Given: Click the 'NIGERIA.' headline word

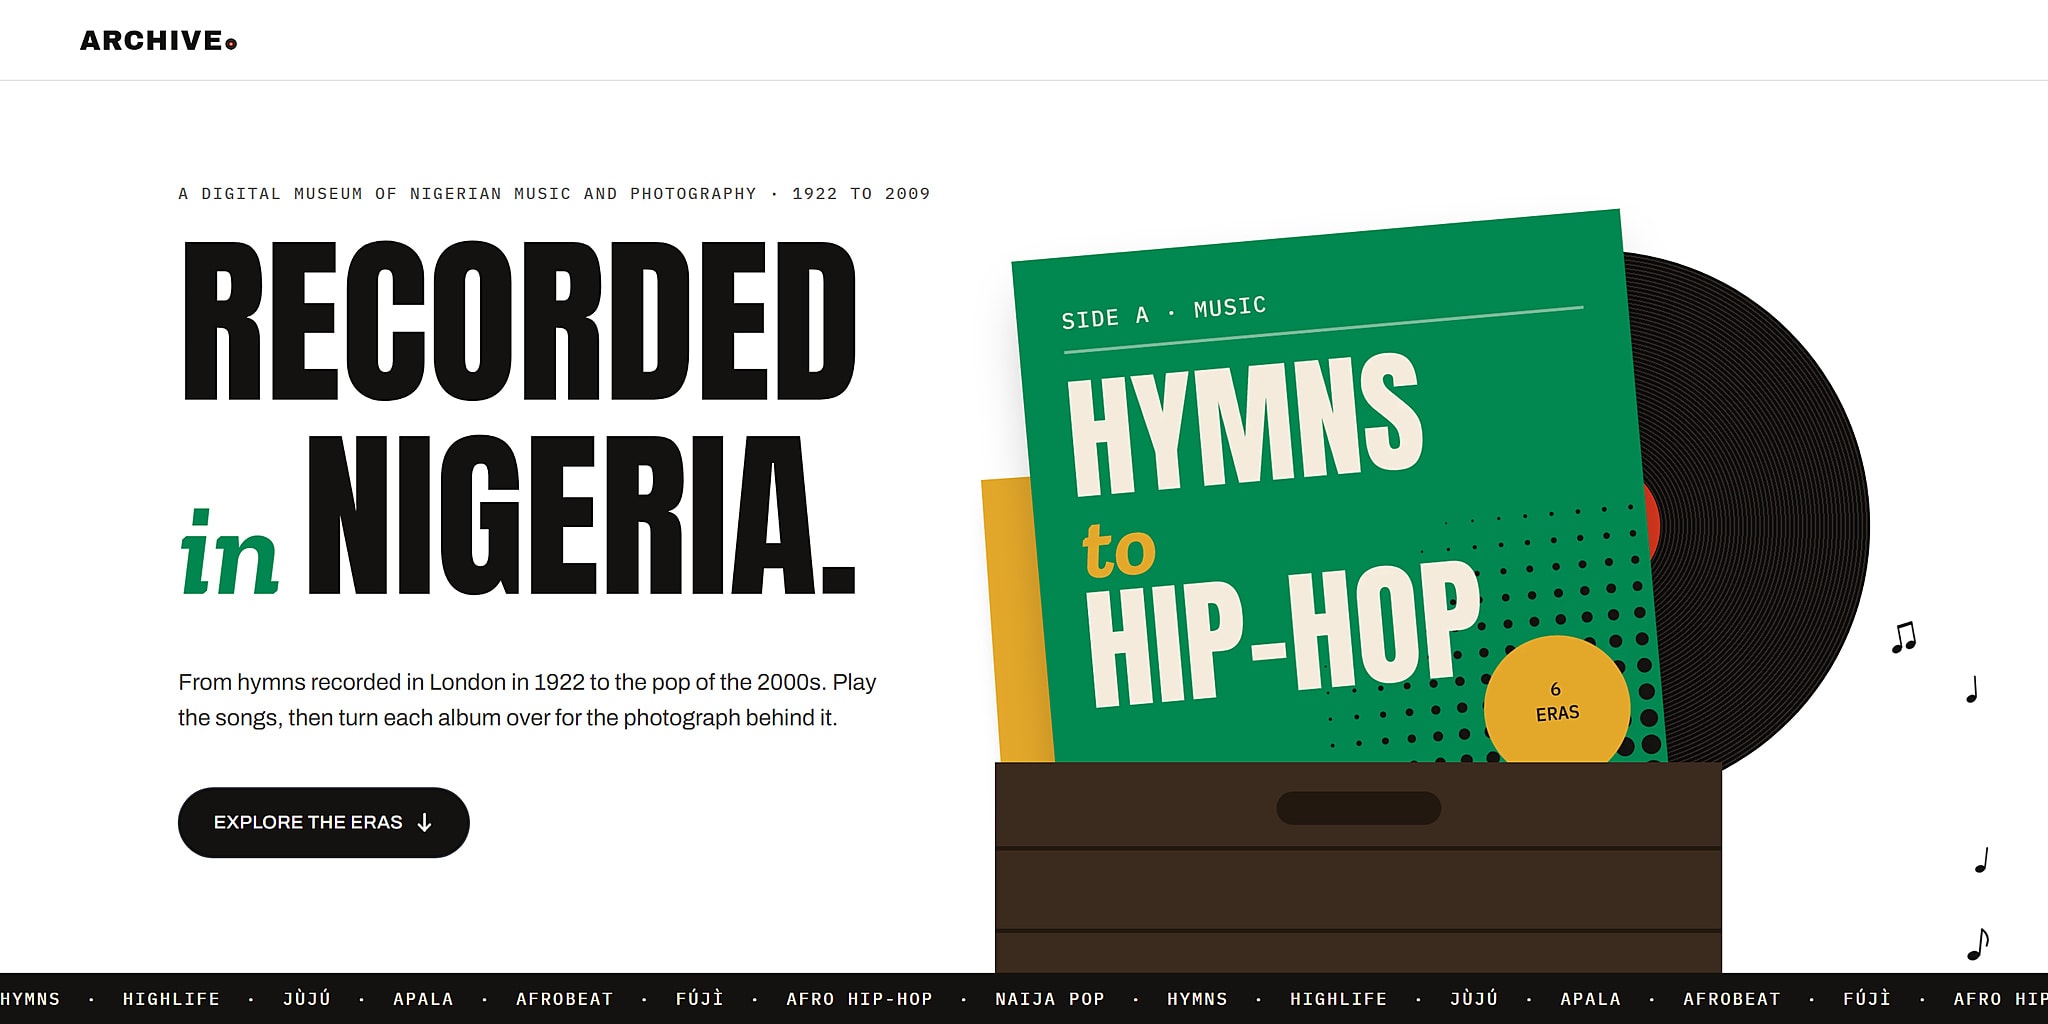Looking at the screenshot, I should (581, 515).
